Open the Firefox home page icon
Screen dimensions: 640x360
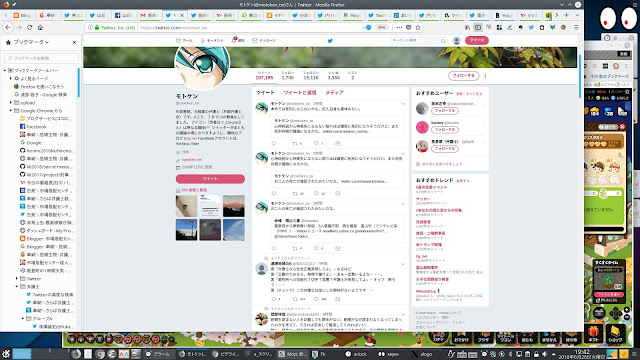pos(40,27)
